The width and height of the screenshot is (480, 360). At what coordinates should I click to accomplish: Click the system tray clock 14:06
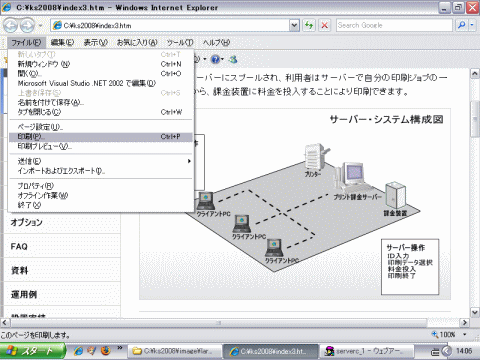click(x=464, y=351)
